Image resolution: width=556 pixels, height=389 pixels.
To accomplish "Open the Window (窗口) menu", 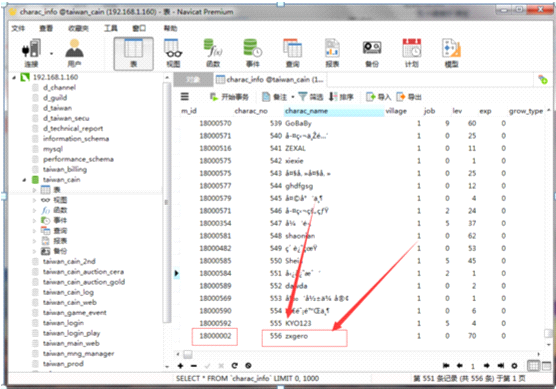I will [x=139, y=28].
